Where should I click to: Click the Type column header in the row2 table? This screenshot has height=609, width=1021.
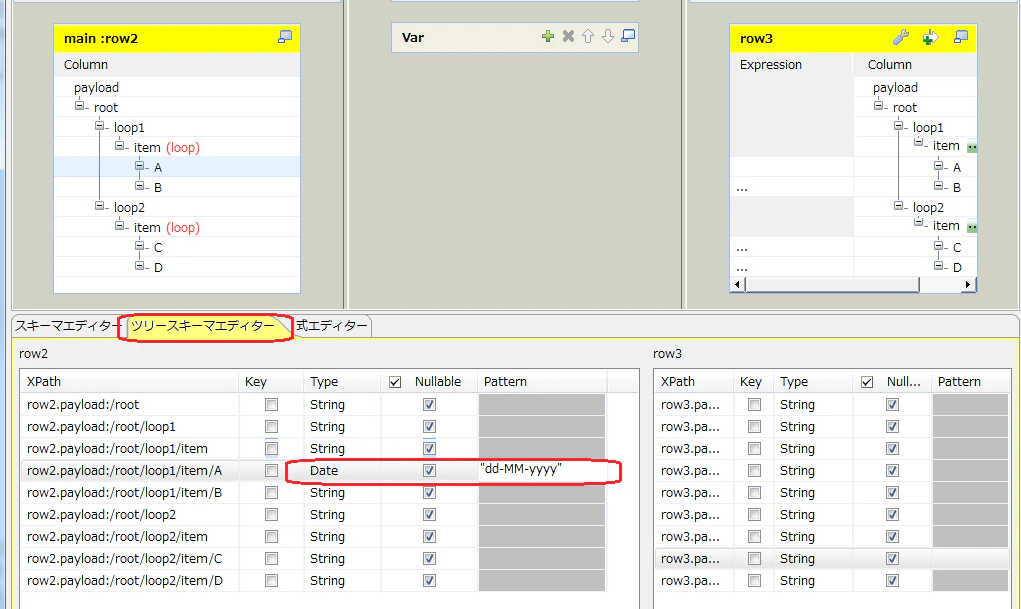pyautogui.click(x=342, y=382)
